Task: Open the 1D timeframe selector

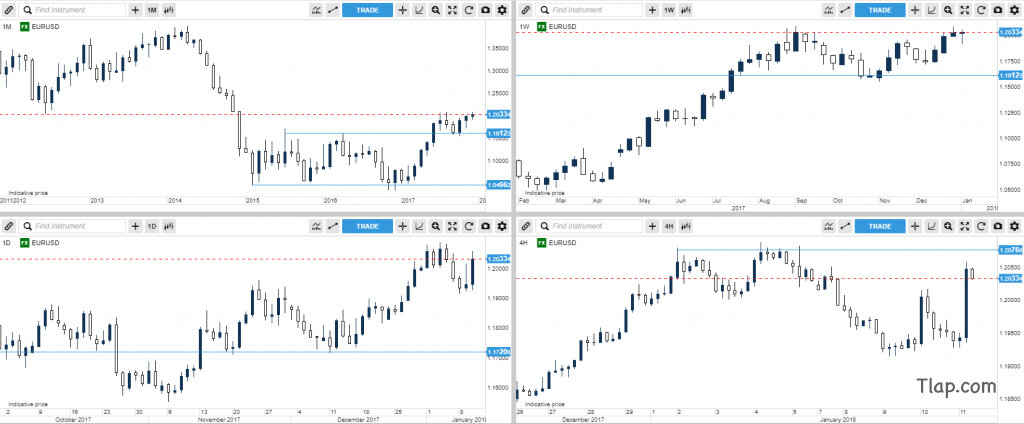Action: tap(152, 226)
